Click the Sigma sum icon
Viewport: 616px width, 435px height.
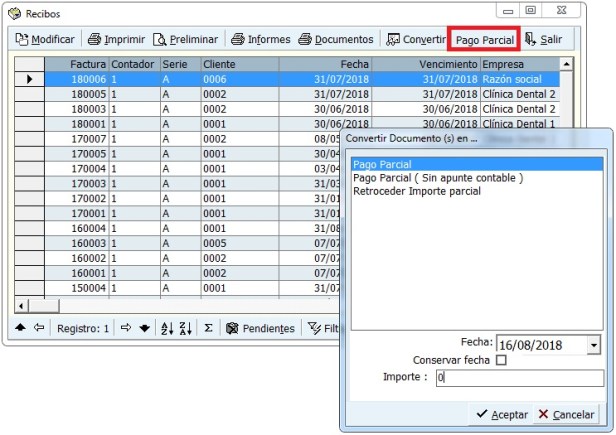pyautogui.click(x=208, y=328)
